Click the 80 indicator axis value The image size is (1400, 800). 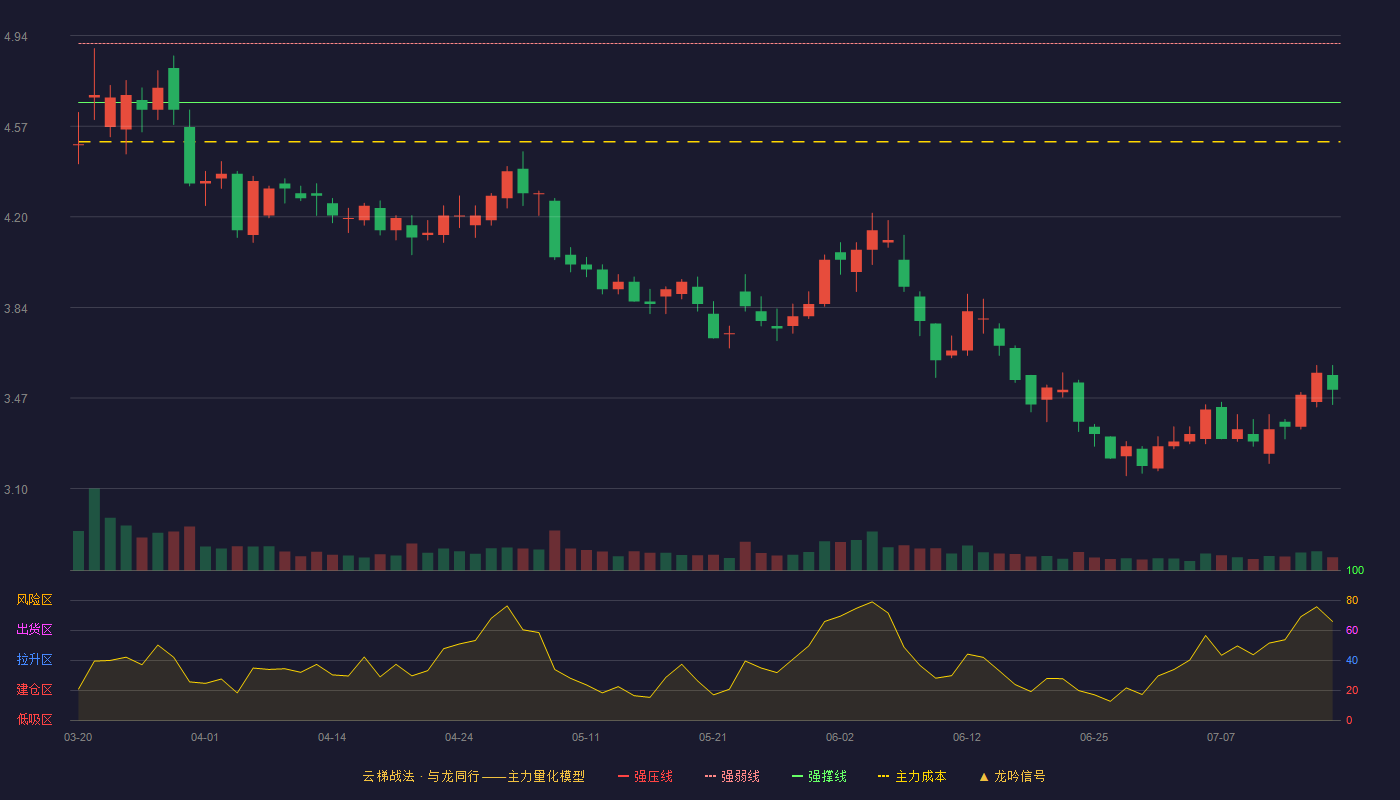point(1352,600)
